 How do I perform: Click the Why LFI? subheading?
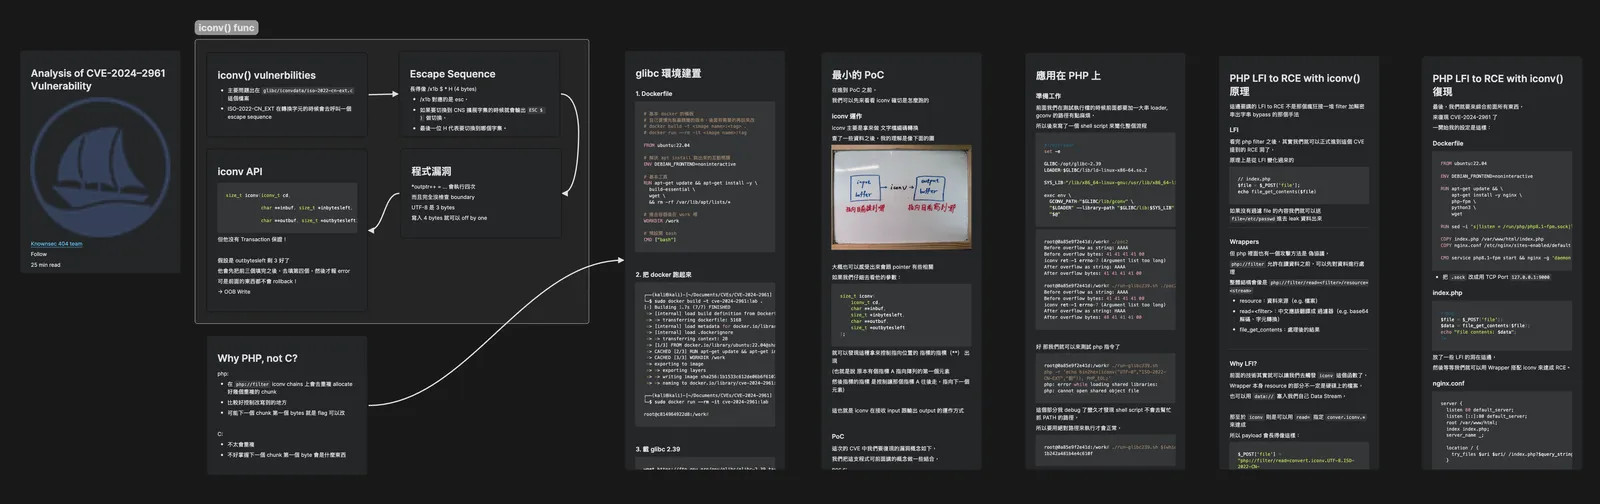tap(1243, 364)
